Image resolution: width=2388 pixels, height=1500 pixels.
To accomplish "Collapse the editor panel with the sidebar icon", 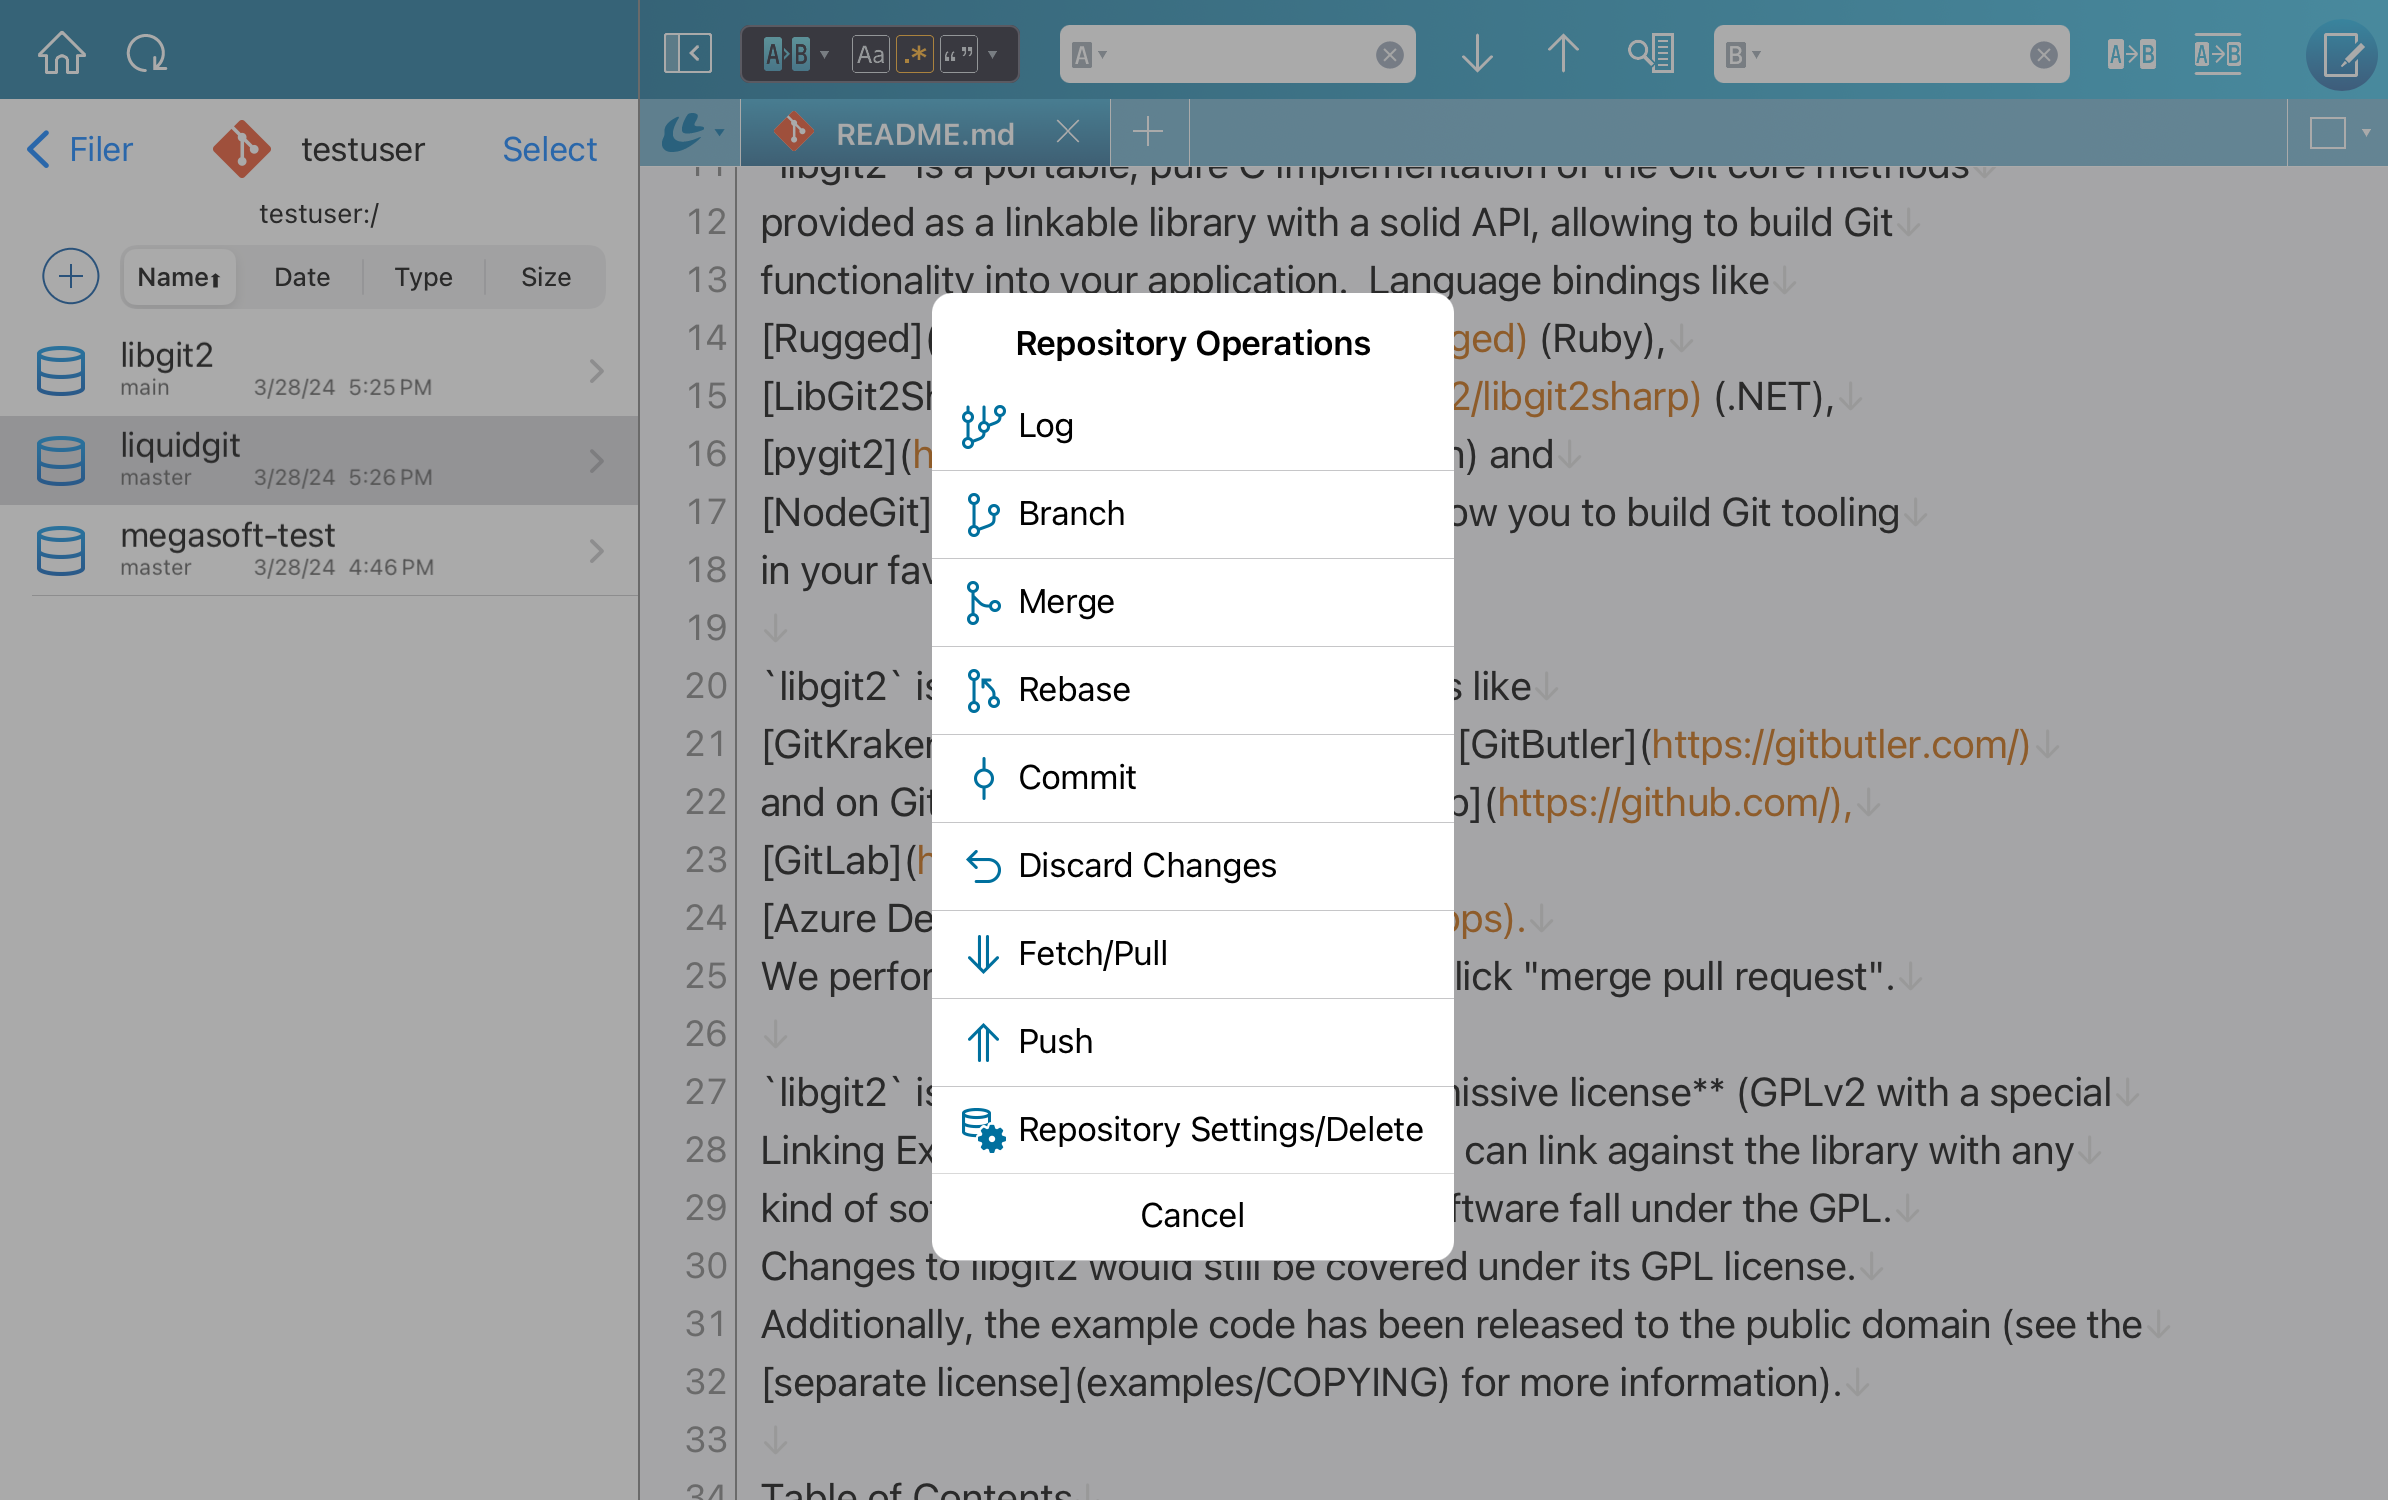I will click(x=688, y=54).
